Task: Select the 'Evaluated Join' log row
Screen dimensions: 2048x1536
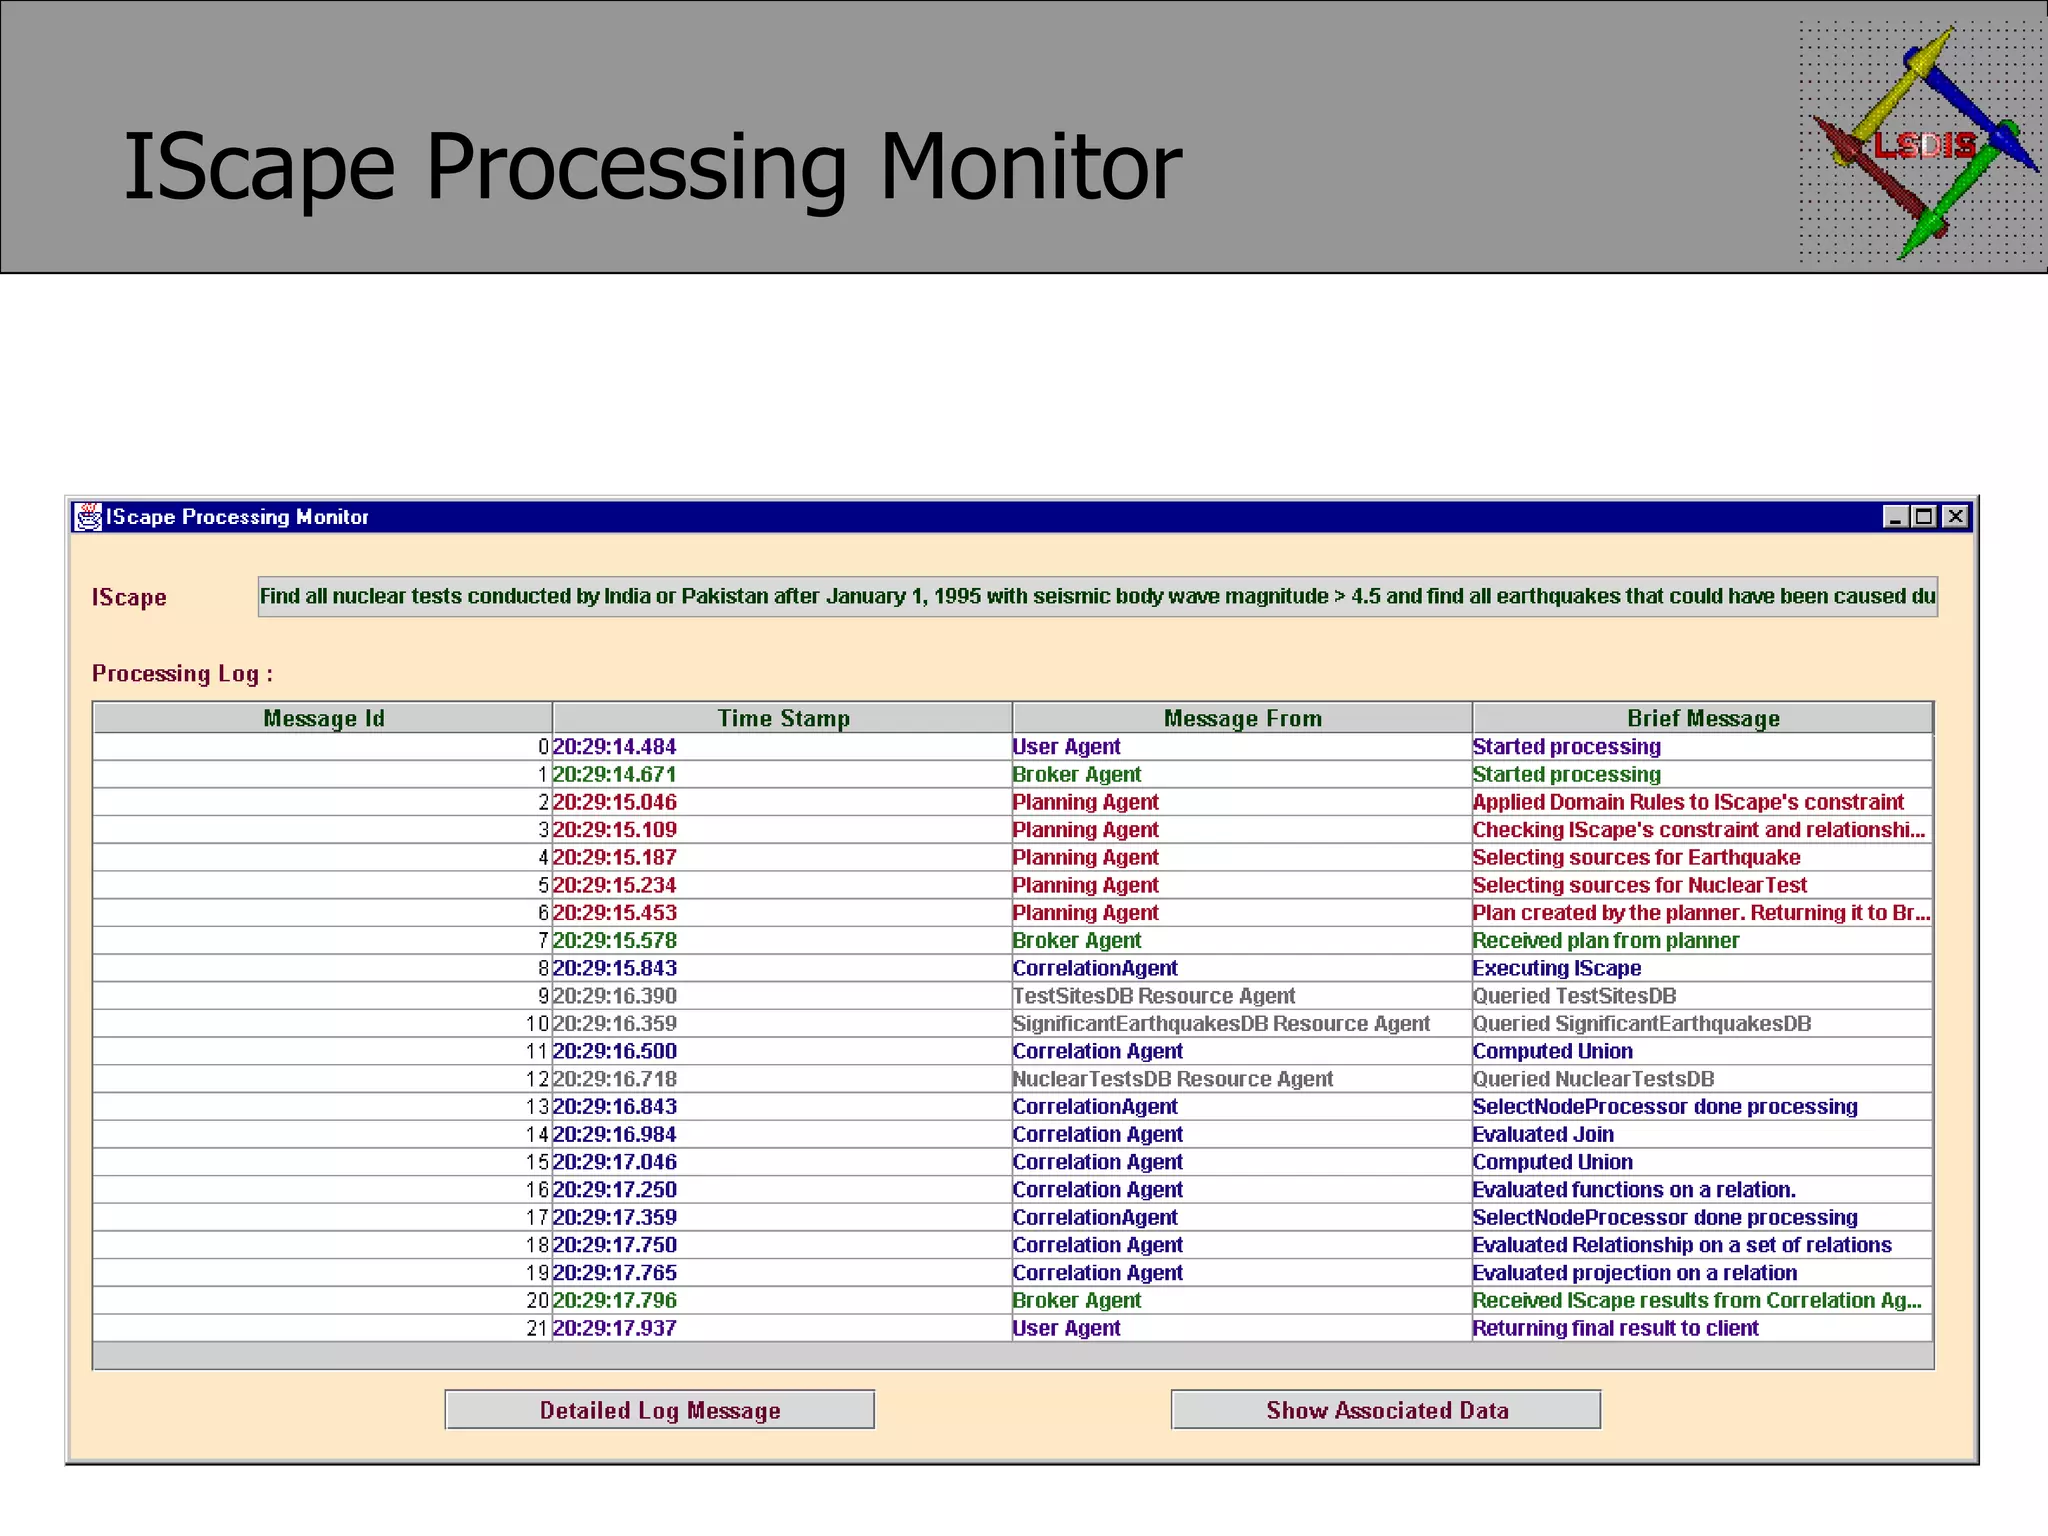Action: pyautogui.click(x=1543, y=1135)
